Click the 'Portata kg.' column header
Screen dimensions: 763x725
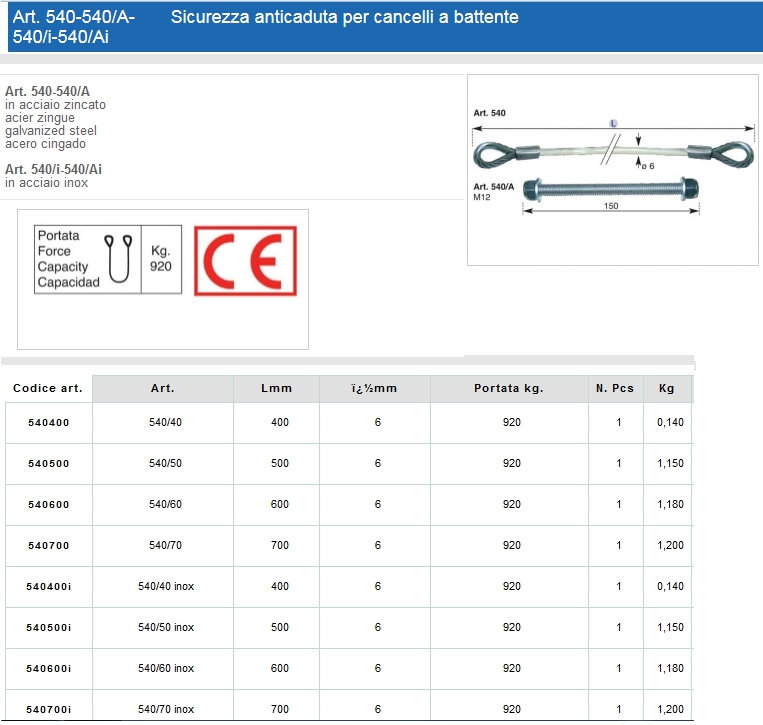pos(508,388)
